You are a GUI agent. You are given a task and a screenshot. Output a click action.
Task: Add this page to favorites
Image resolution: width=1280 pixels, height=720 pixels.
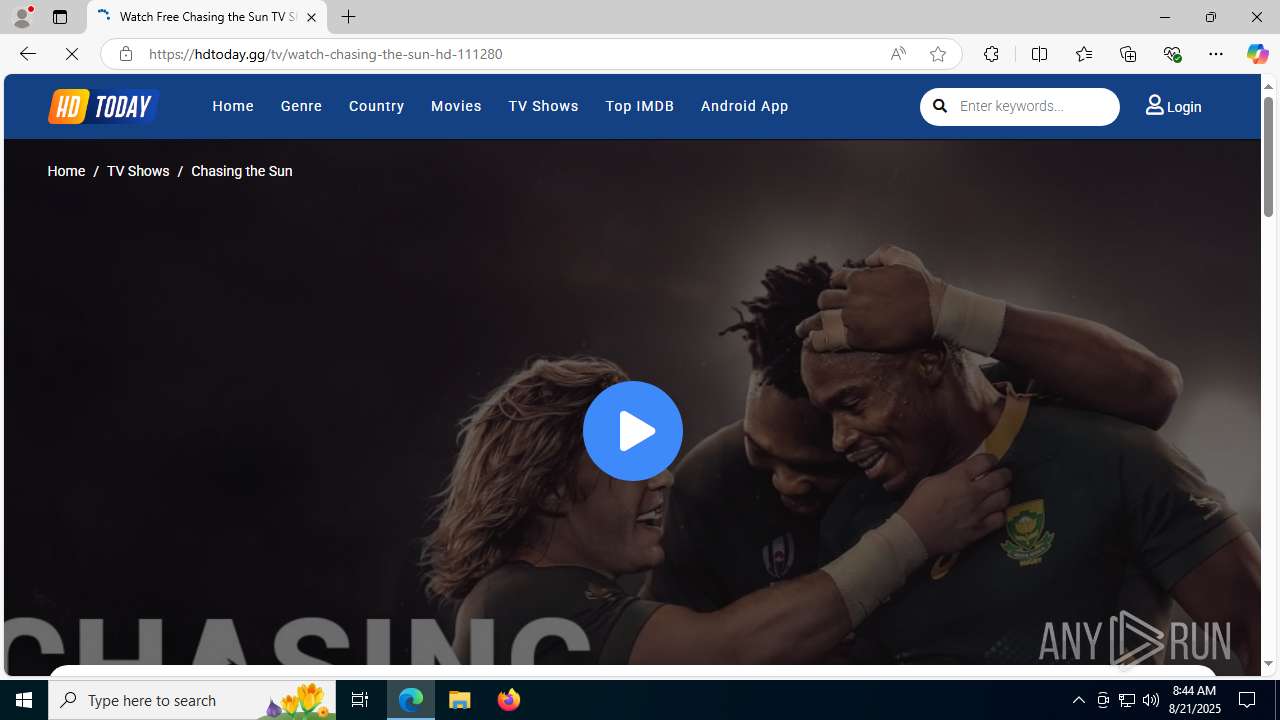(937, 54)
